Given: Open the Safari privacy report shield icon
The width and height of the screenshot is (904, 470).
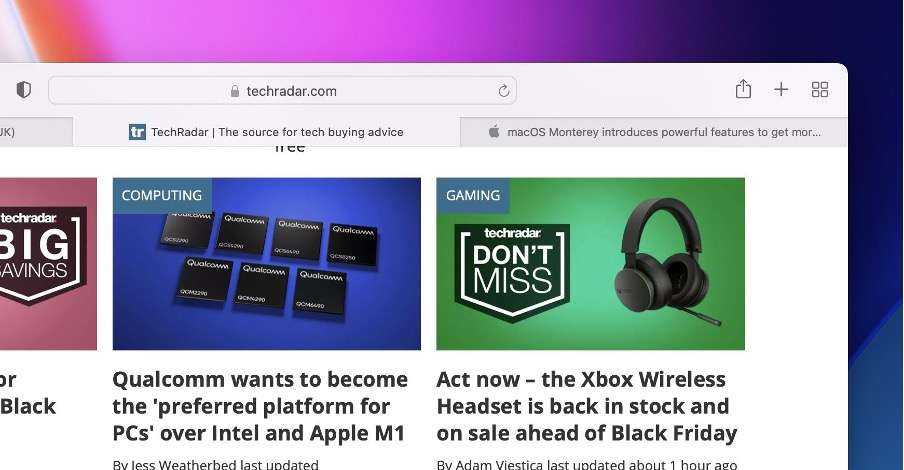Looking at the screenshot, I should pyautogui.click(x=23, y=90).
